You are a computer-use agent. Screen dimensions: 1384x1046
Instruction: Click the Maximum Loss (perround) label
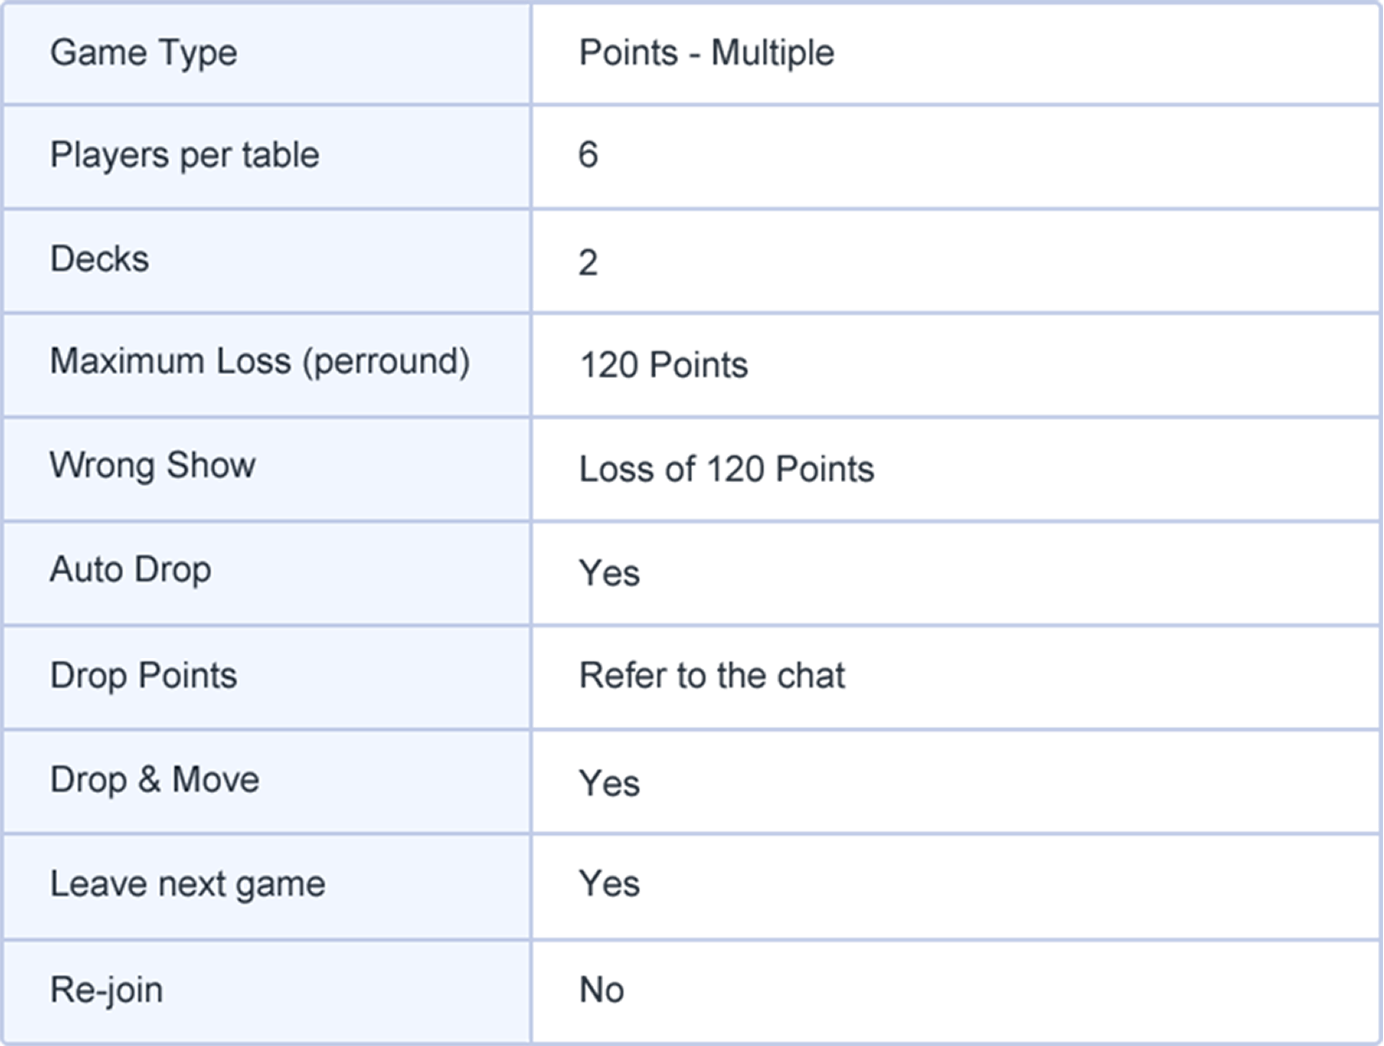pyautogui.click(x=260, y=361)
